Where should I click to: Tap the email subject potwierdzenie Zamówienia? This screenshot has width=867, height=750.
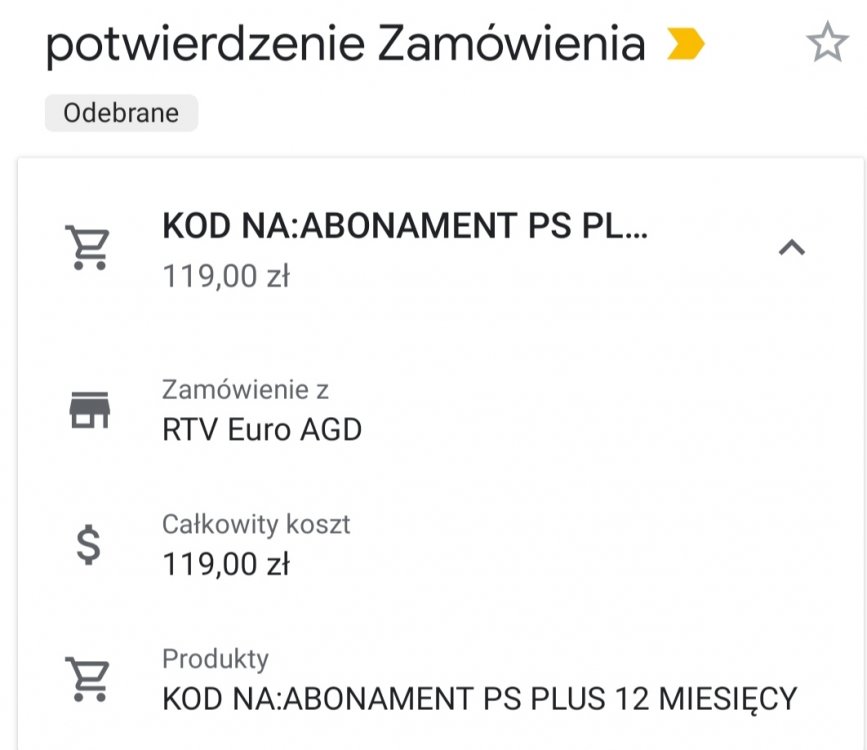click(345, 45)
